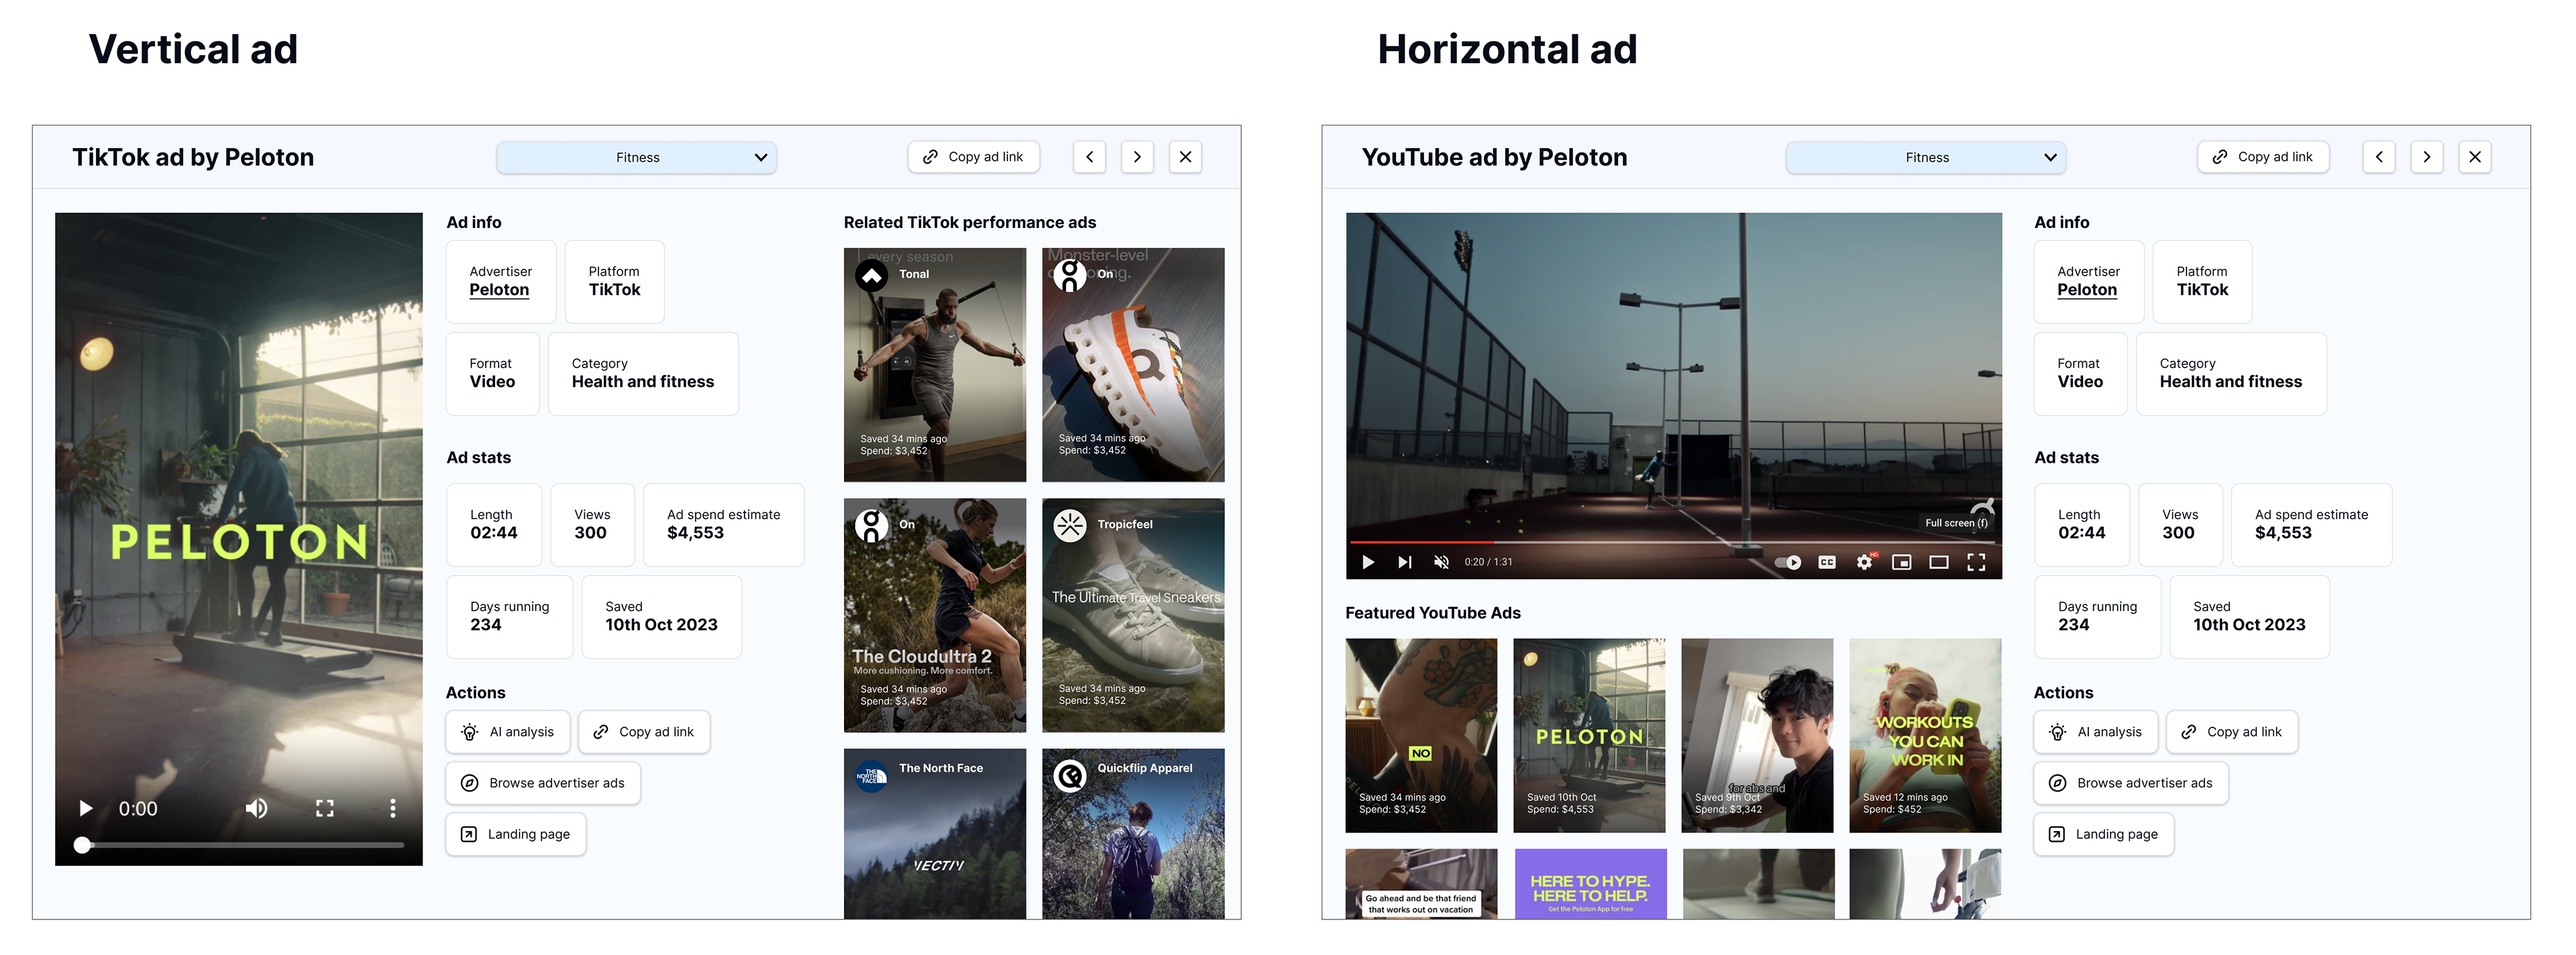
Task: Open 'be that friend' vacation ad thumbnail
Action: pos(1421,884)
